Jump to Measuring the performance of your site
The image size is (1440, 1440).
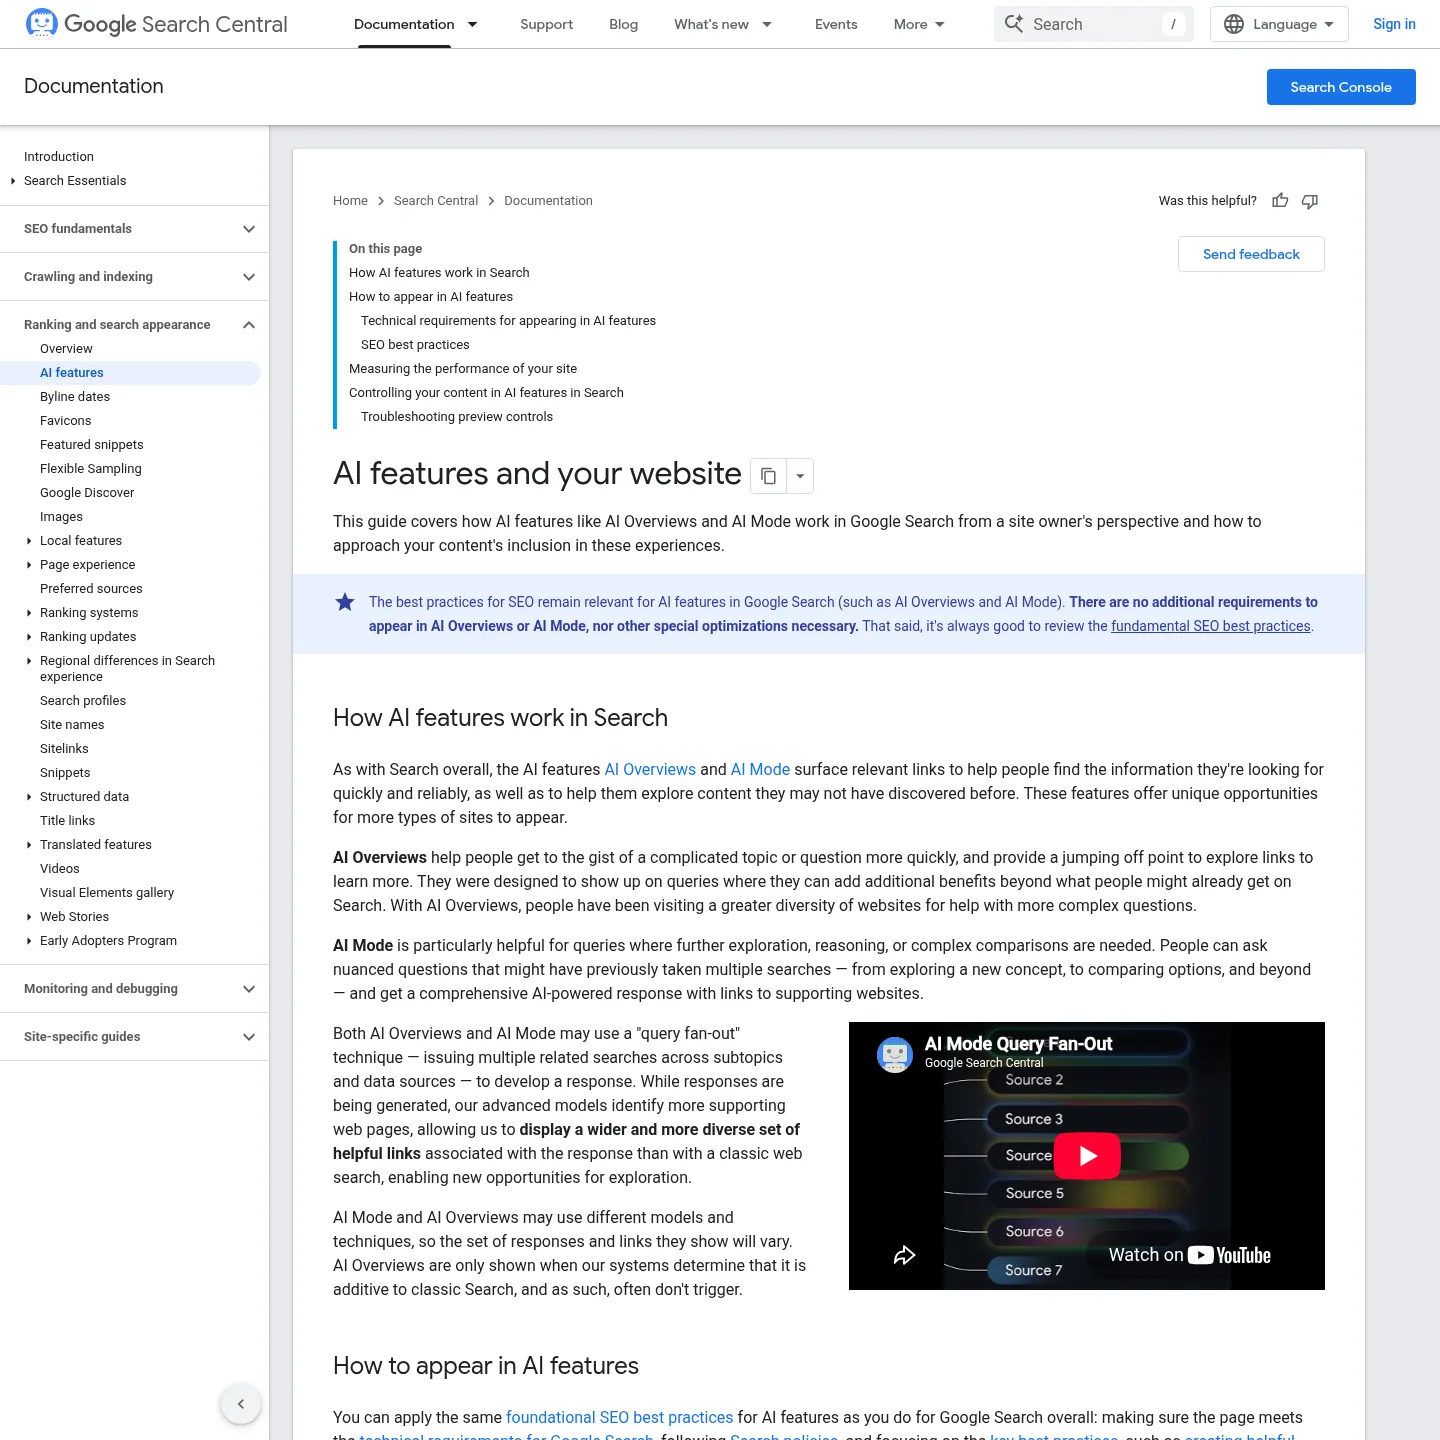[463, 369]
